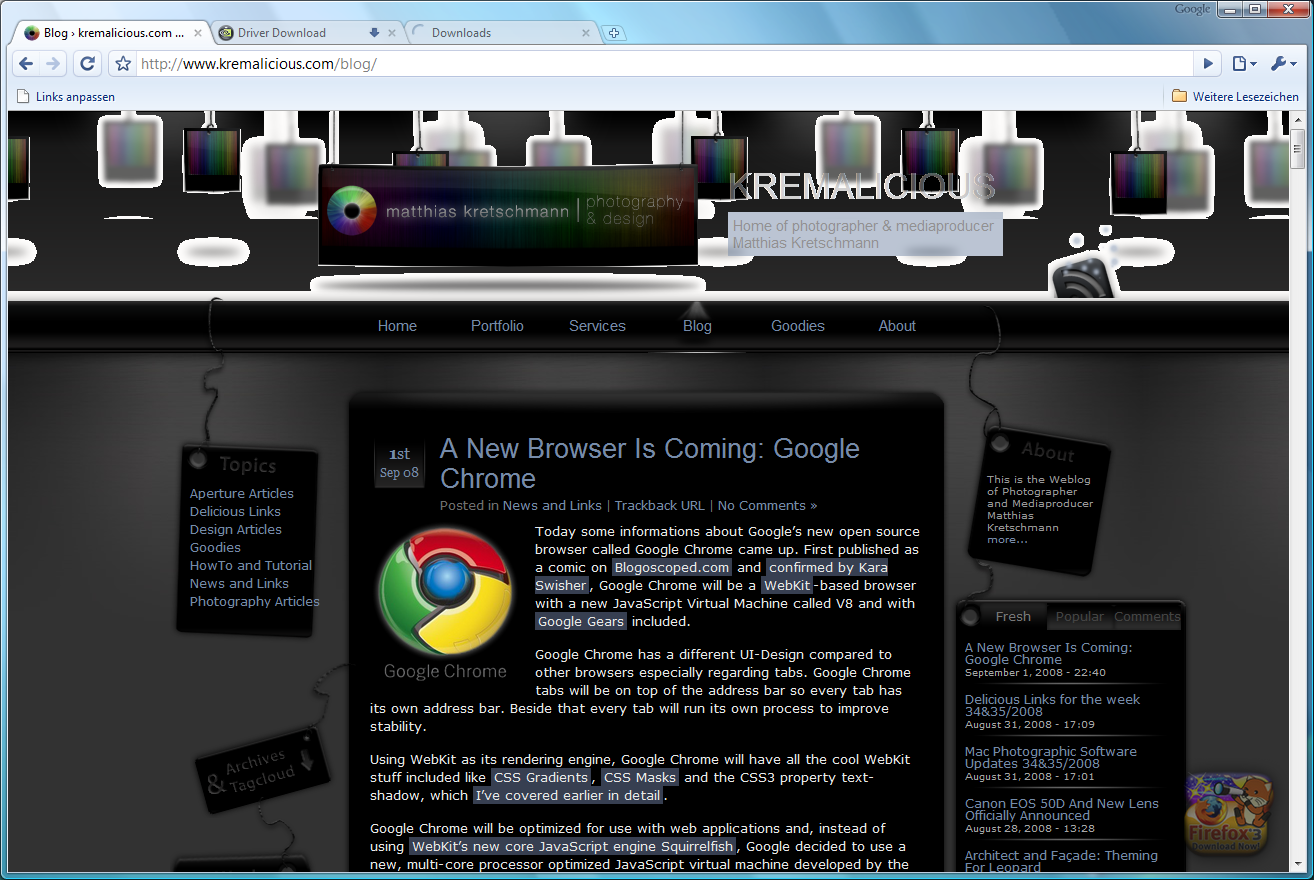Click the forward navigation arrow

54,63
